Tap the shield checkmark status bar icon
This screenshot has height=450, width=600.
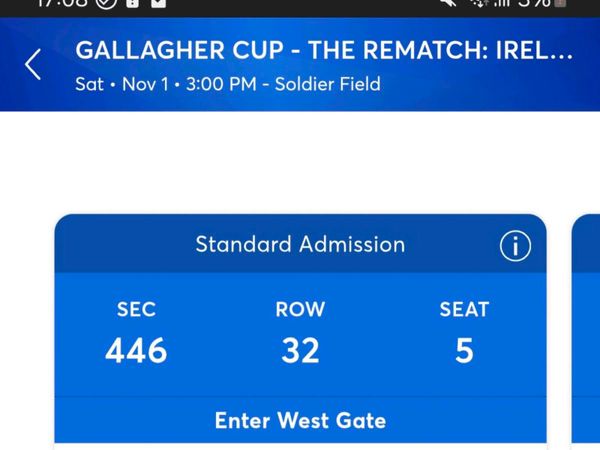108,4
